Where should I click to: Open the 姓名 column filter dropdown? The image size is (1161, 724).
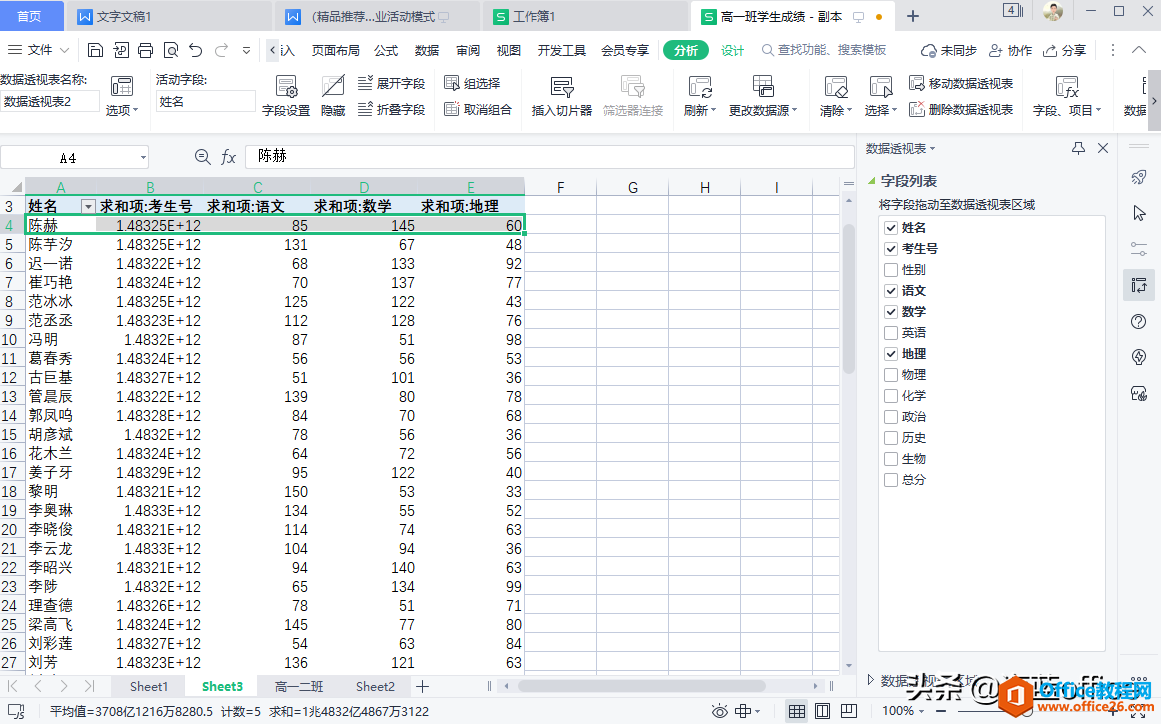(x=88, y=207)
